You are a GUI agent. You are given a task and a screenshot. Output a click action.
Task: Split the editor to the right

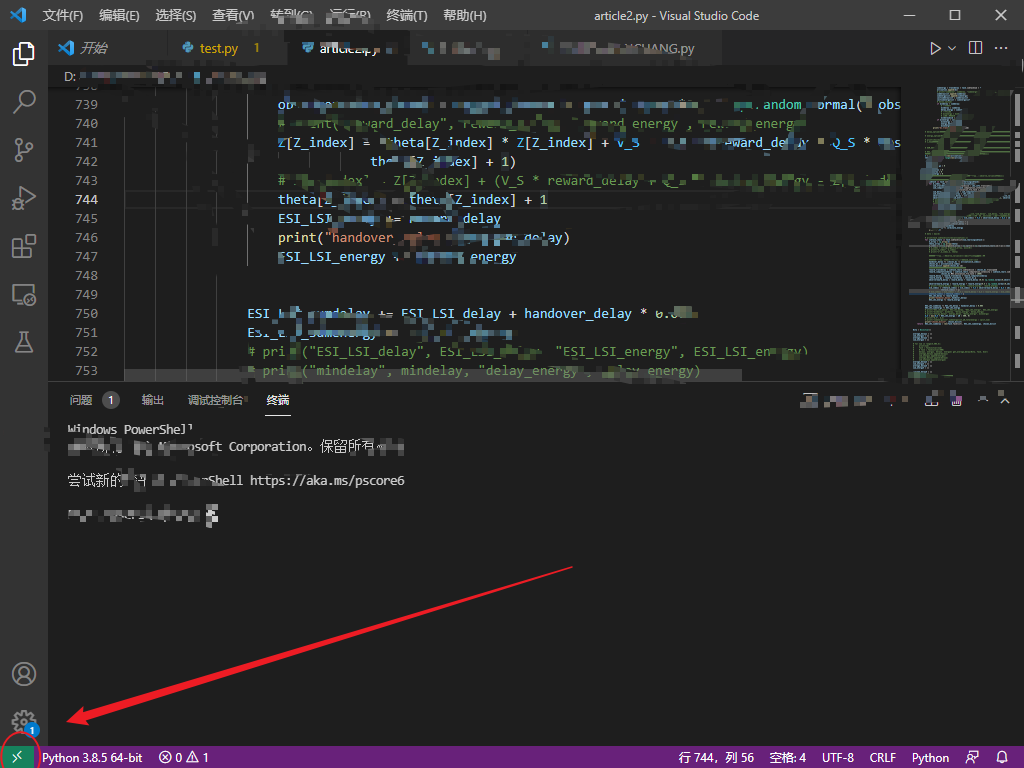[975, 48]
